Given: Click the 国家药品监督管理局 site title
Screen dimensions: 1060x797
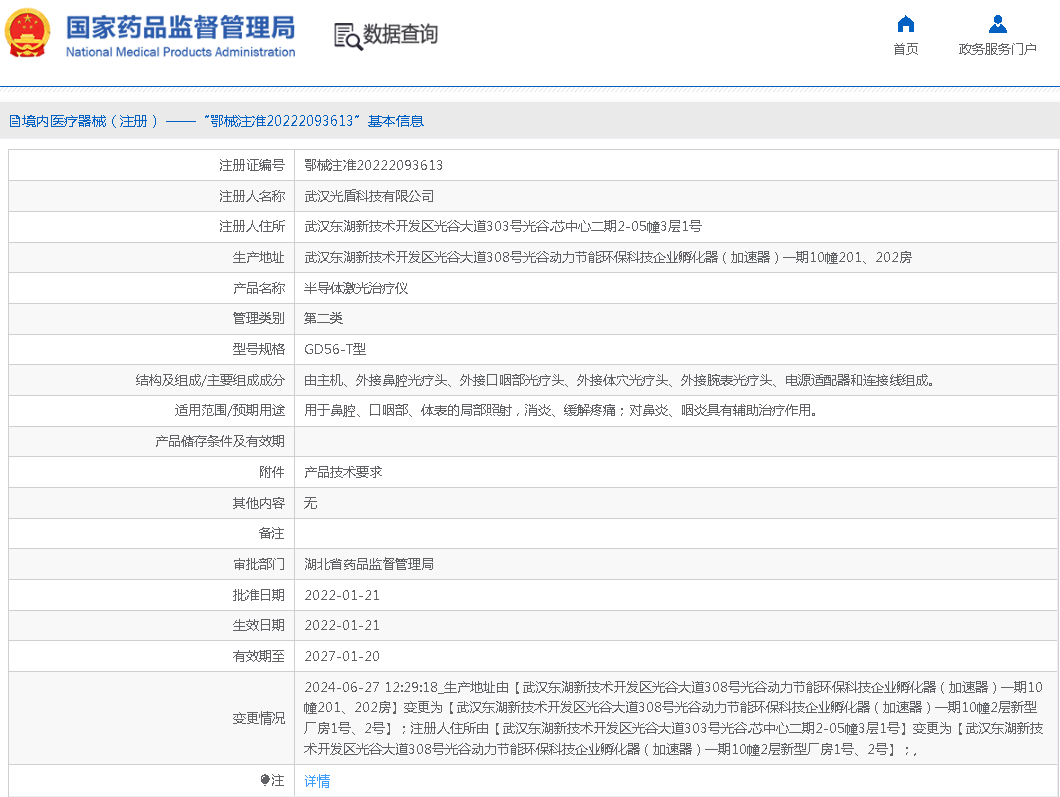Looking at the screenshot, I should pyautogui.click(x=180, y=27).
